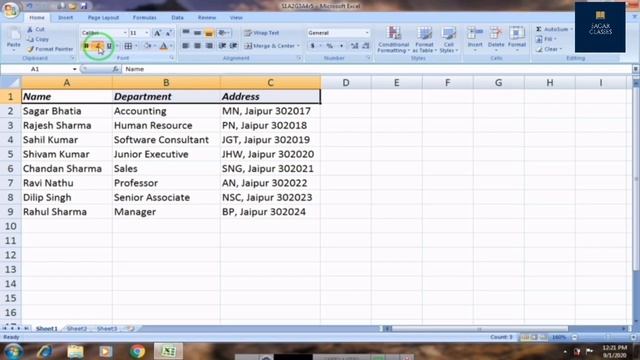This screenshot has width=640, height=360.
Task: Open Conditional Formatting menu
Action: (x=393, y=39)
